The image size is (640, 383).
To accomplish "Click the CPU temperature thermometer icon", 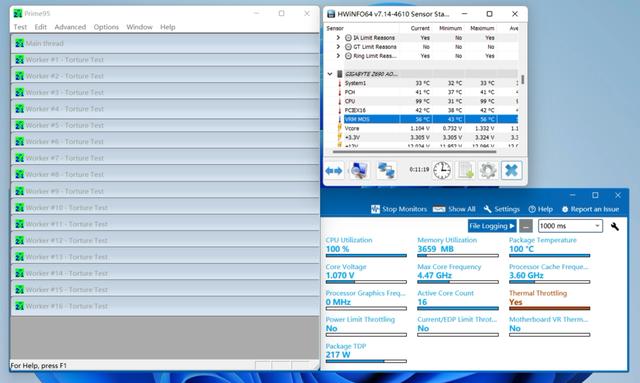I will click(x=339, y=101).
